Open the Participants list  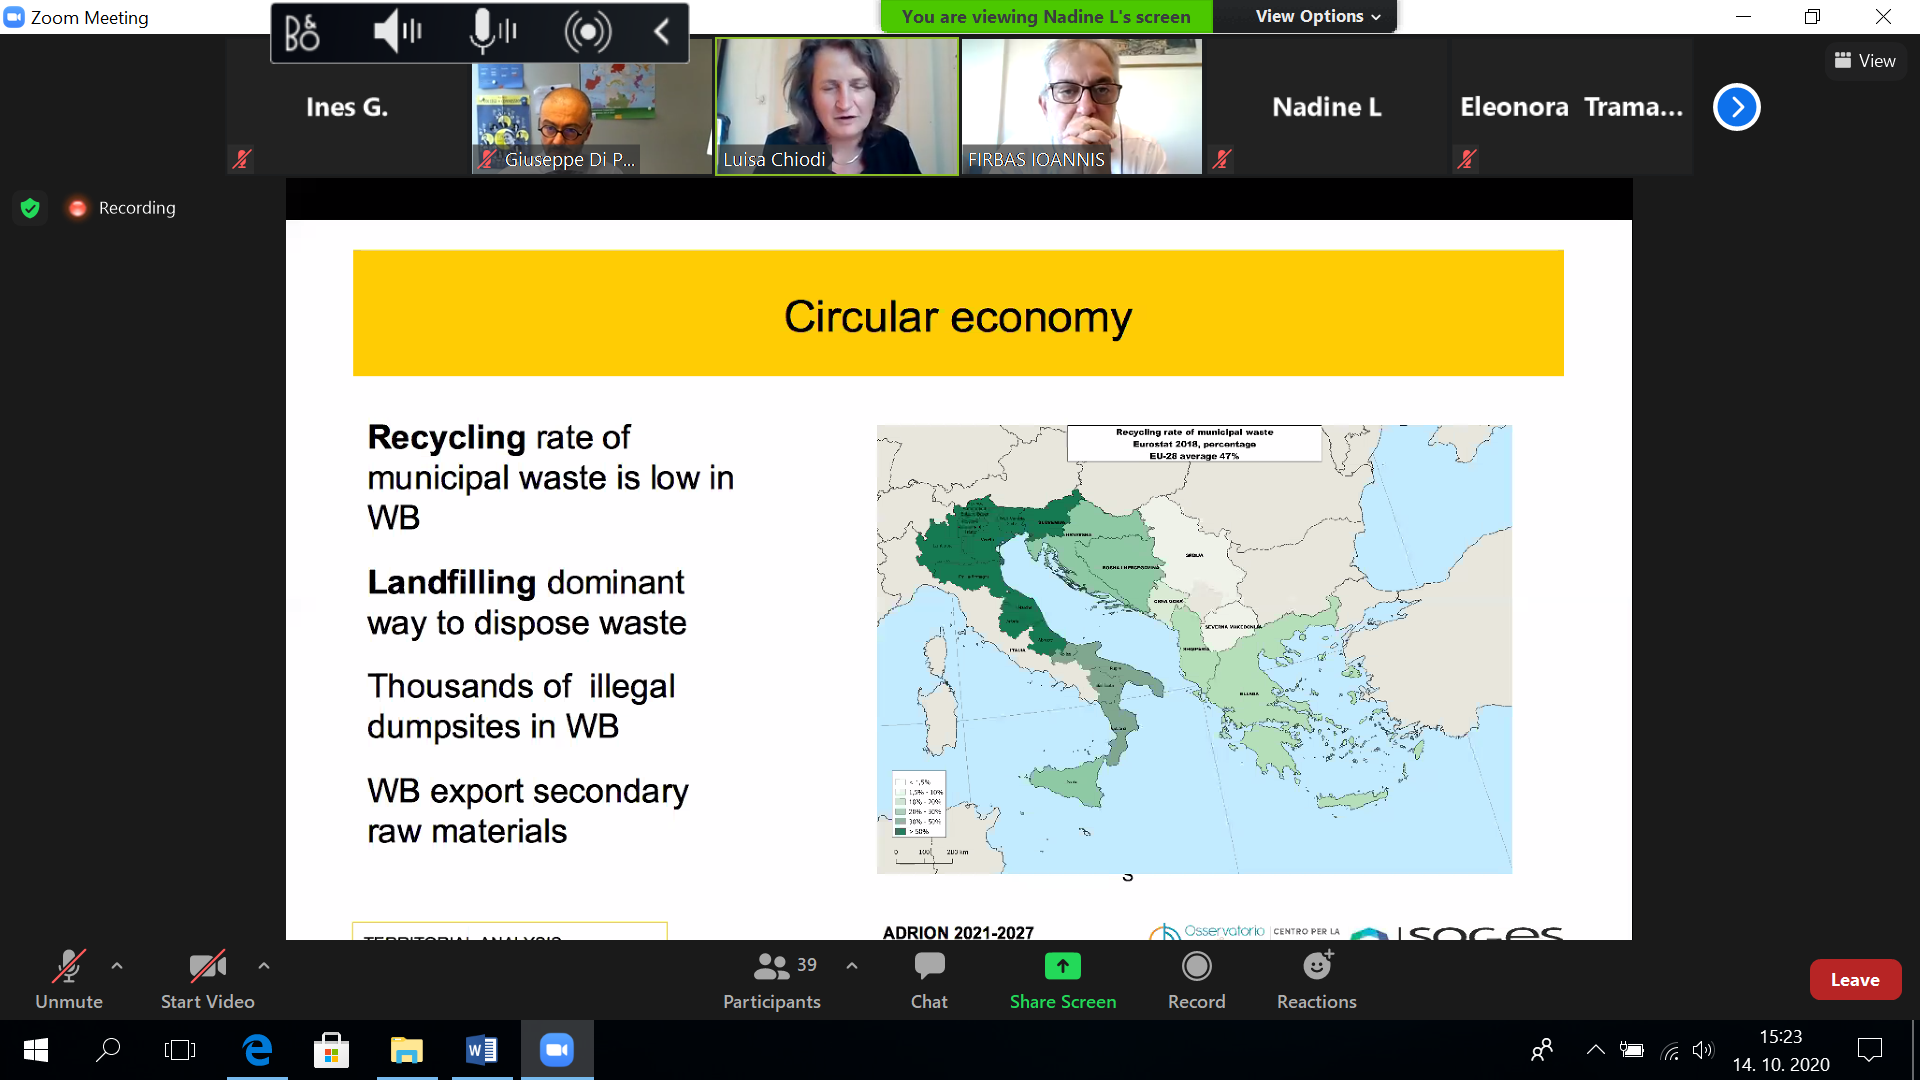coord(772,979)
